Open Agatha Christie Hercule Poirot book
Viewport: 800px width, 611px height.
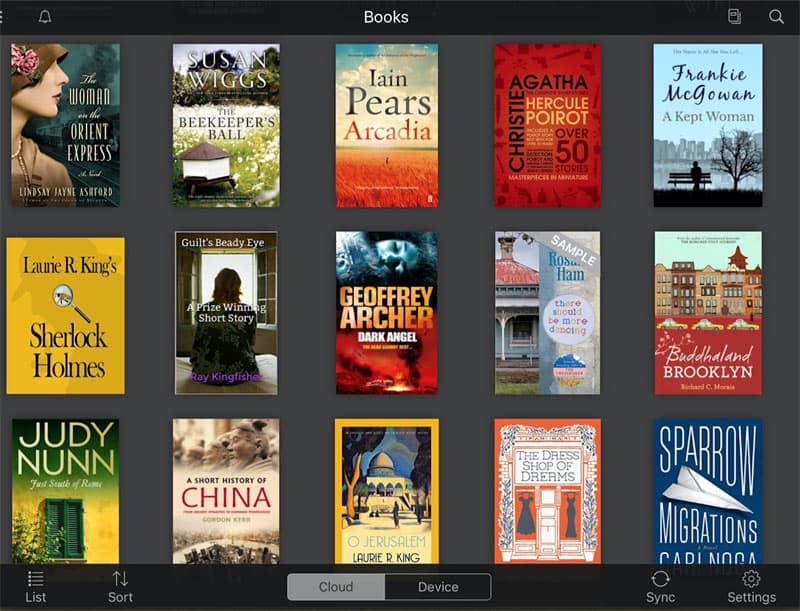[x=547, y=125]
